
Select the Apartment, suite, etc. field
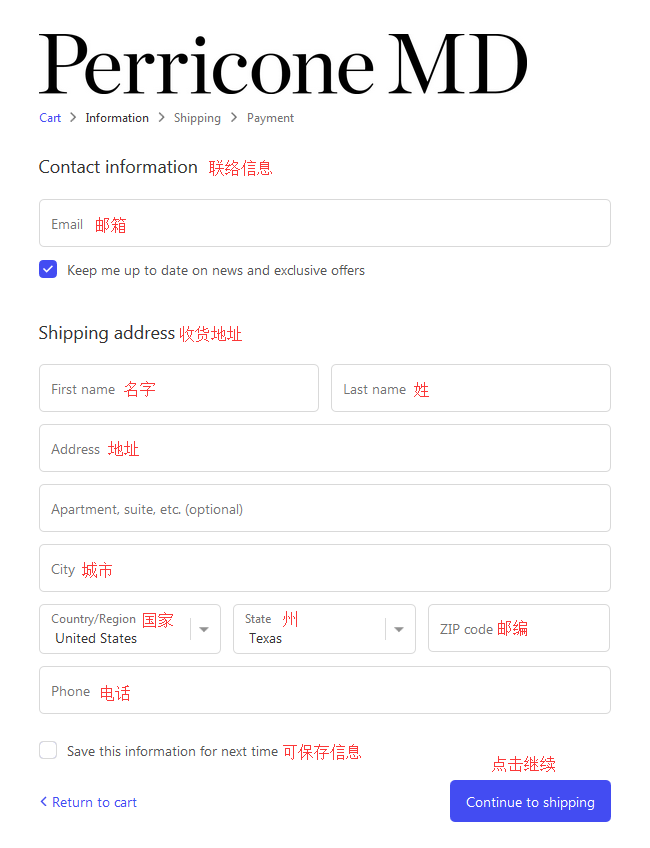[x=324, y=508]
